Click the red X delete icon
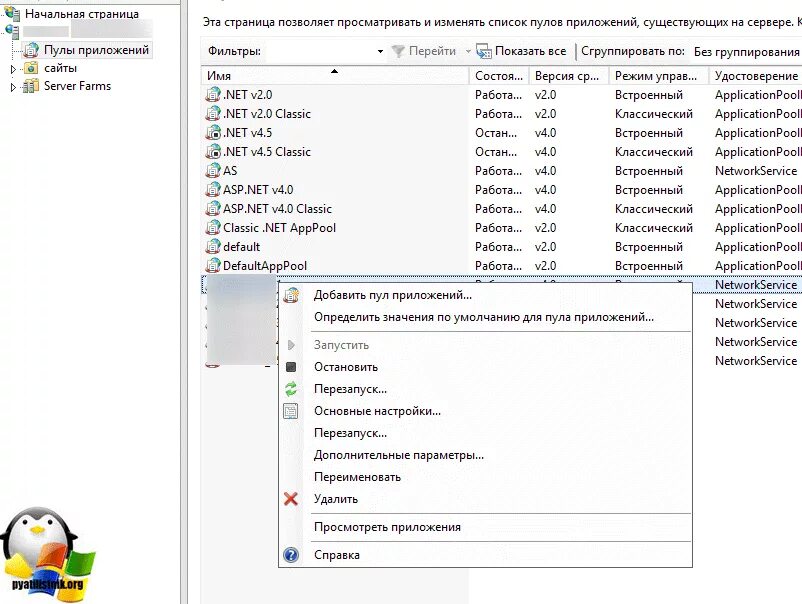Screen dimensions: 802x604 click(x=291, y=499)
